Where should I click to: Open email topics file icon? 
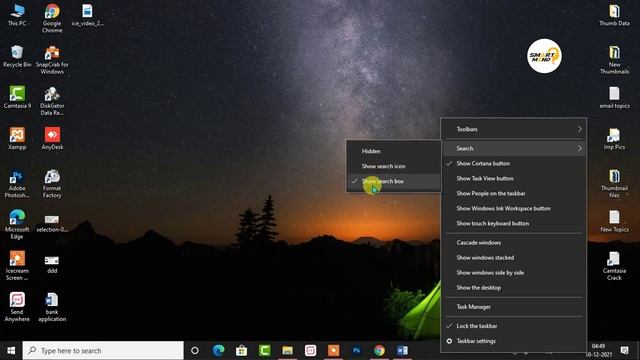[x=614, y=98]
